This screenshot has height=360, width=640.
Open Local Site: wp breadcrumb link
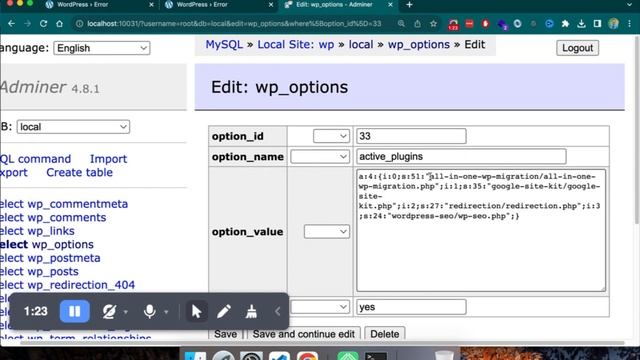click(296, 44)
